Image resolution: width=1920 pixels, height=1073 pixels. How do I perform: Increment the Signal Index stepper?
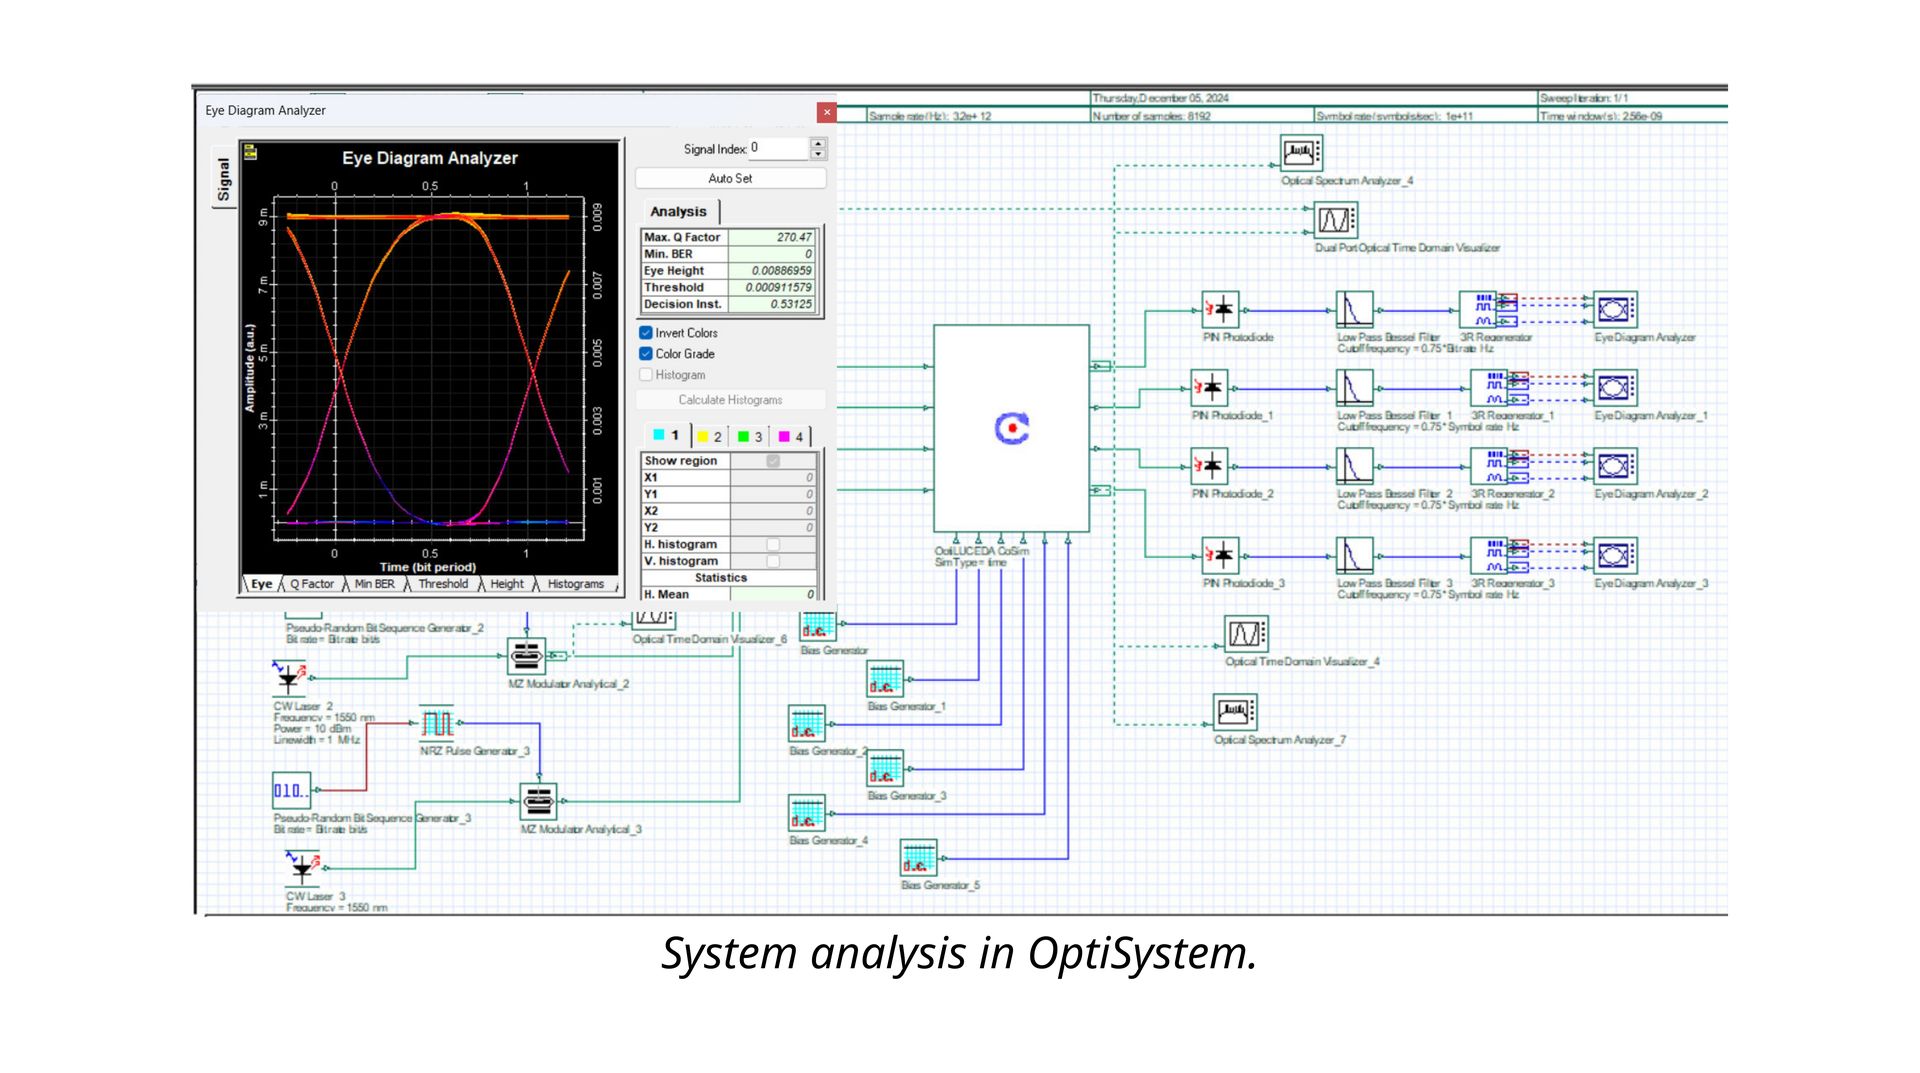coord(819,143)
